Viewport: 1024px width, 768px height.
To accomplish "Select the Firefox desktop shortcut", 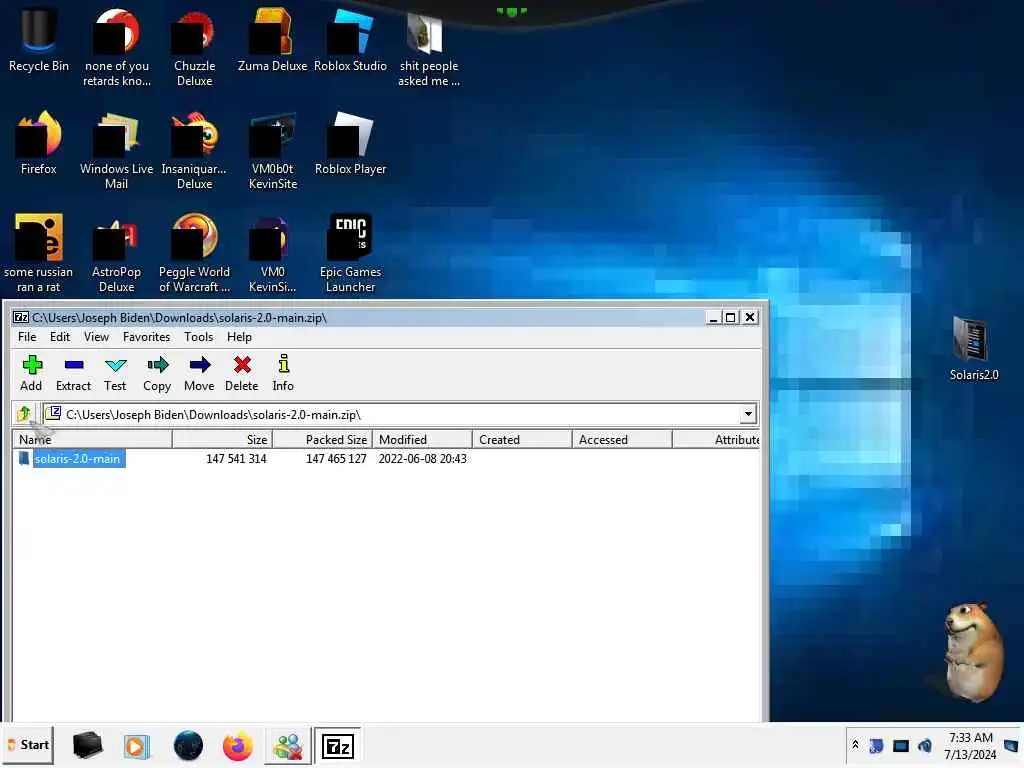I will pyautogui.click(x=39, y=144).
